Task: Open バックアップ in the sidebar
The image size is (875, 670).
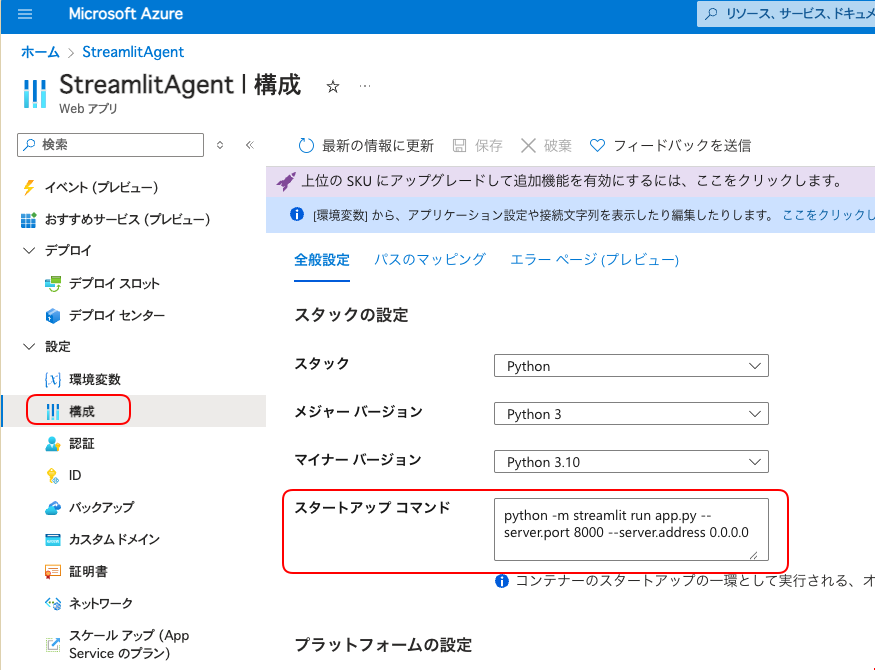Action: pos(102,507)
